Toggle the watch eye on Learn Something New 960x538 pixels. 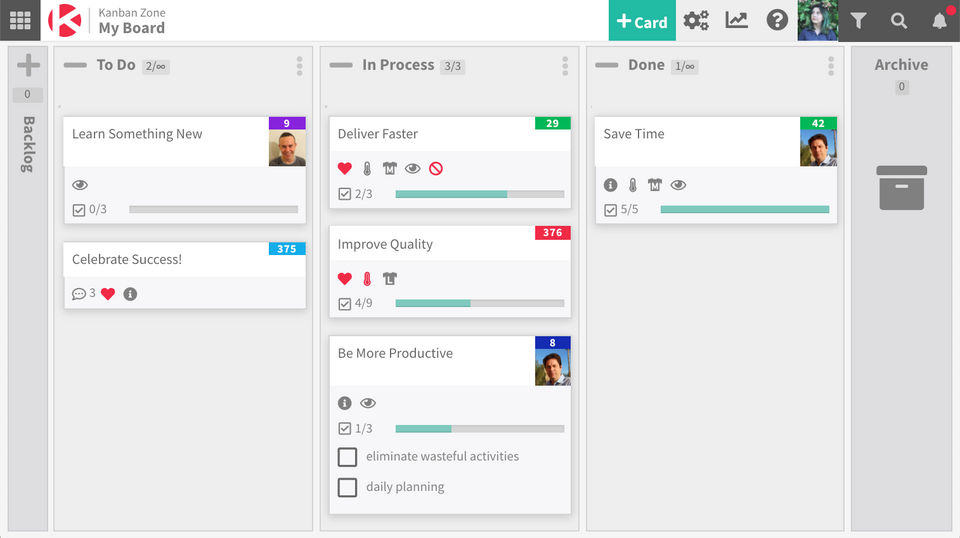pos(80,185)
